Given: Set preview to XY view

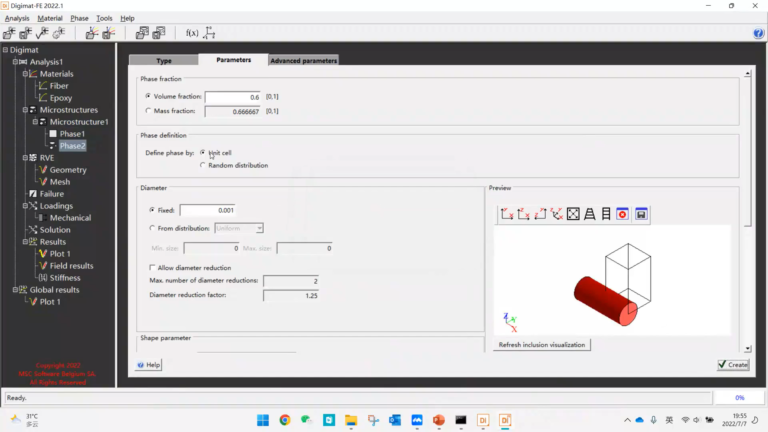Looking at the screenshot, I should (507, 214).
